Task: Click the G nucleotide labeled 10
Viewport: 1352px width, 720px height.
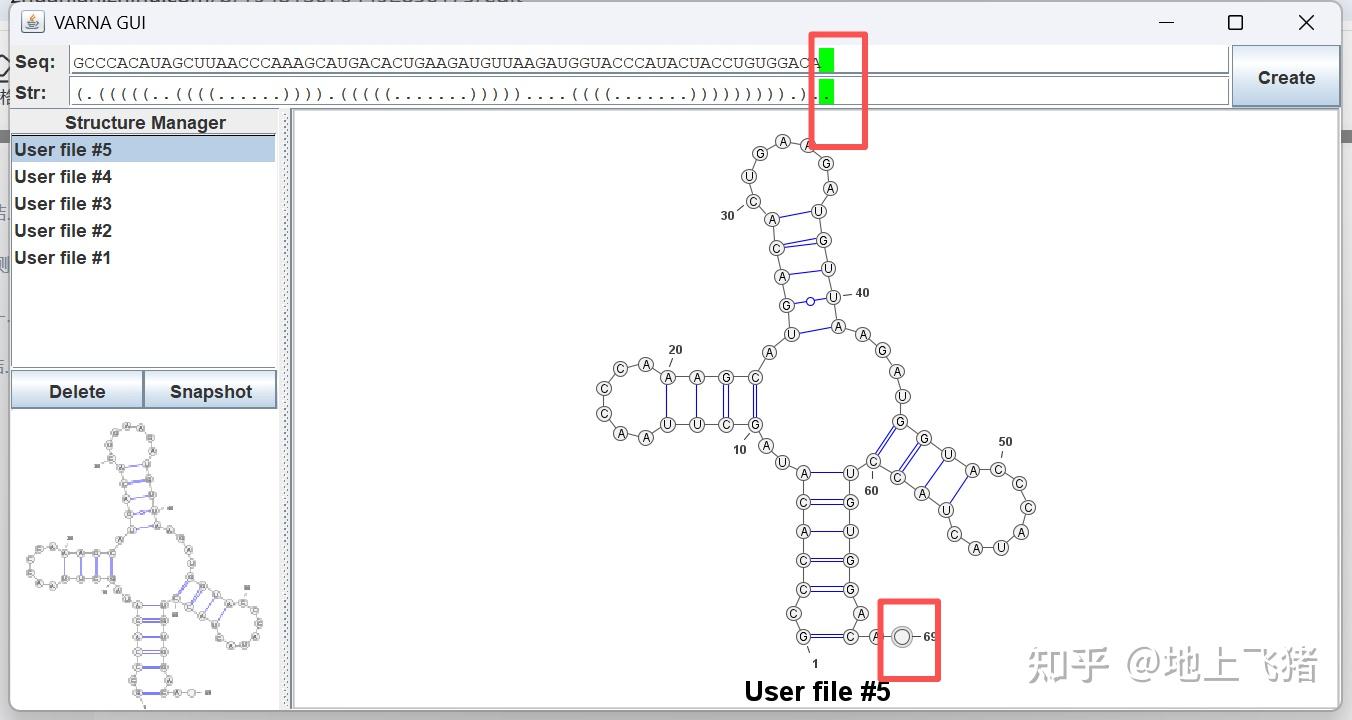Action: (x=755, y=425)
